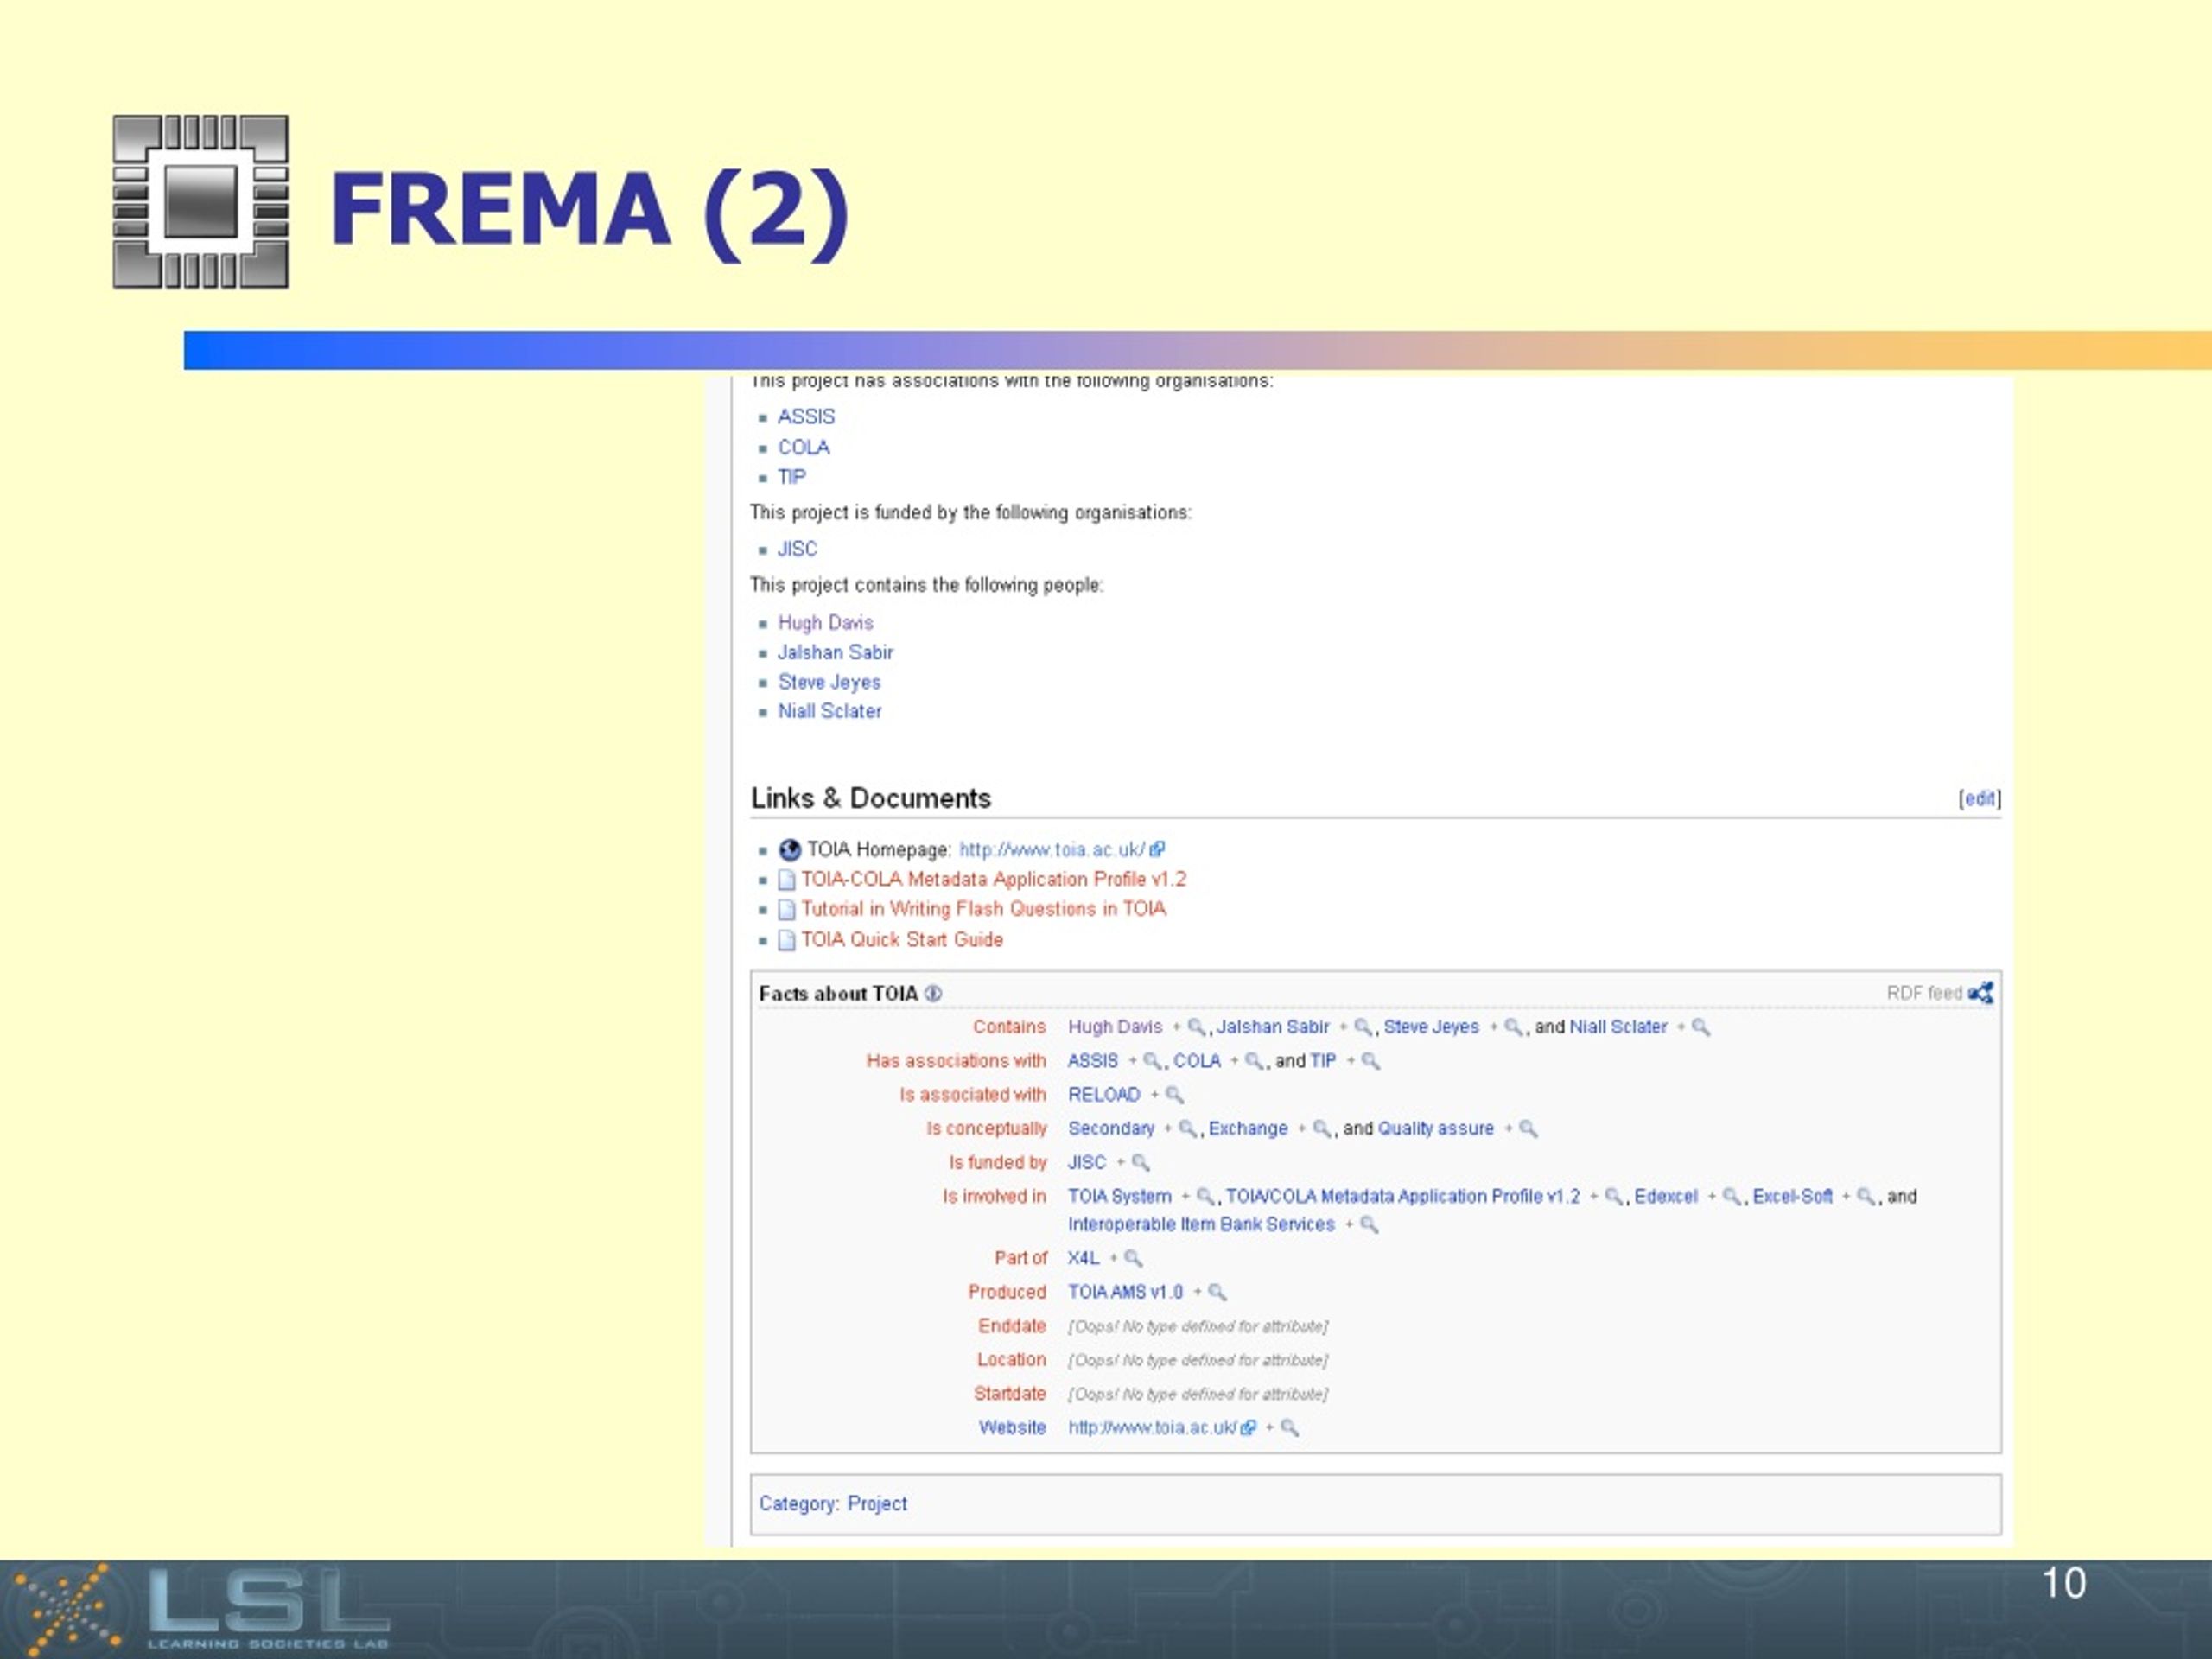Click the search magnifier after Secondary
Image resolution: width=2212 pixels, height=1659 pixels.
(1188, 1129)
